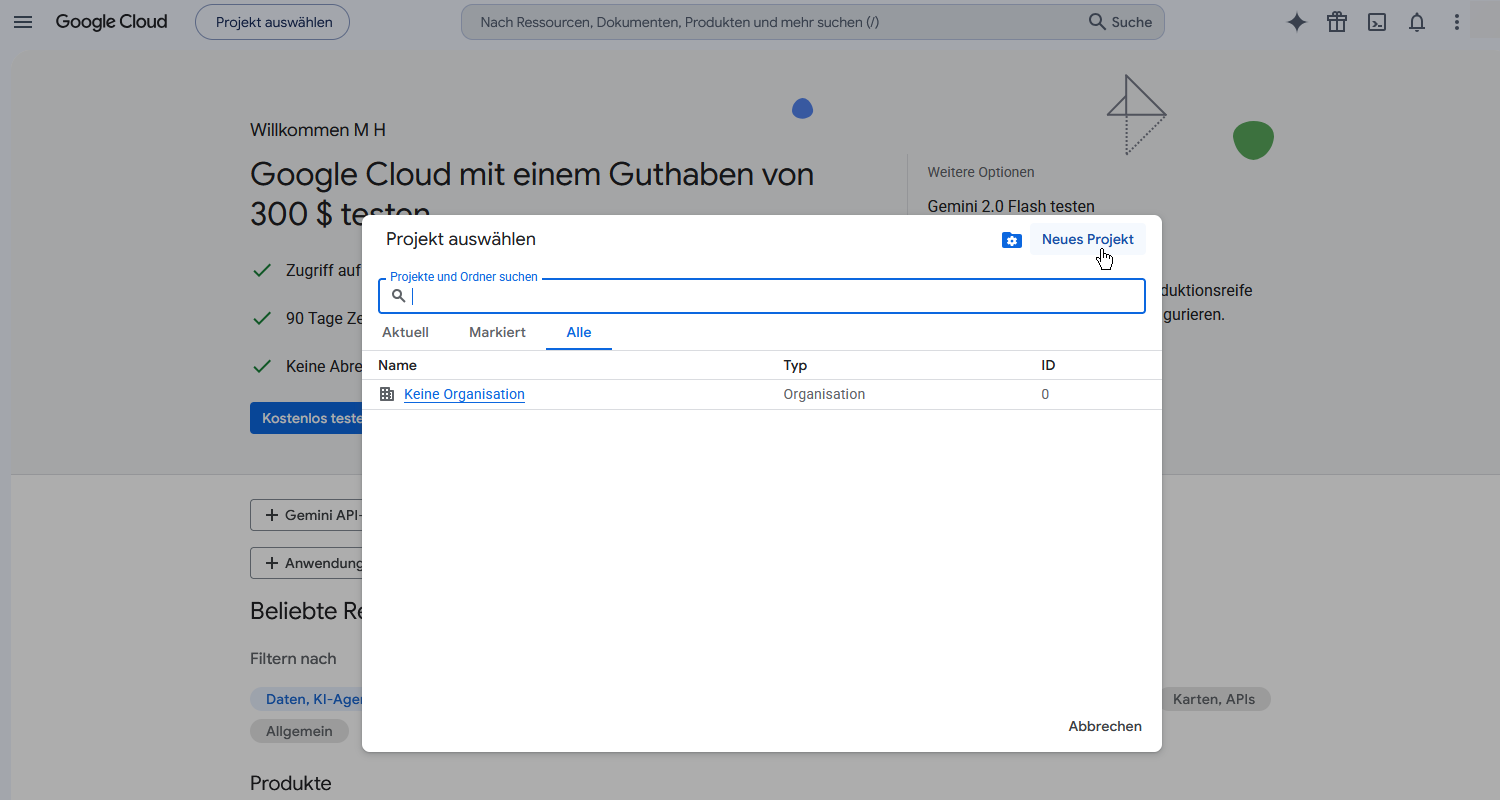The image size is (1500, 800).
Task: Open the notifications bell
Action: [1417, 22]
